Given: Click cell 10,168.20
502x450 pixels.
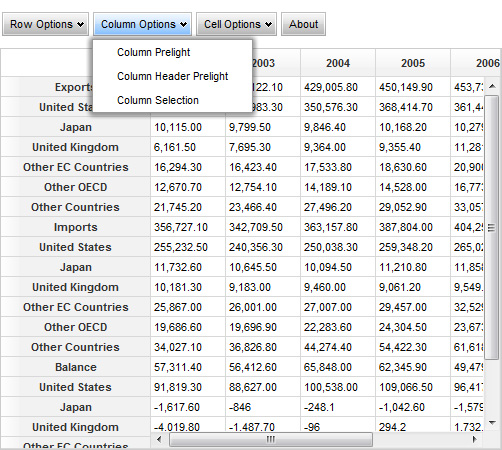Looking at the screenshot, I should pos(413,127).
